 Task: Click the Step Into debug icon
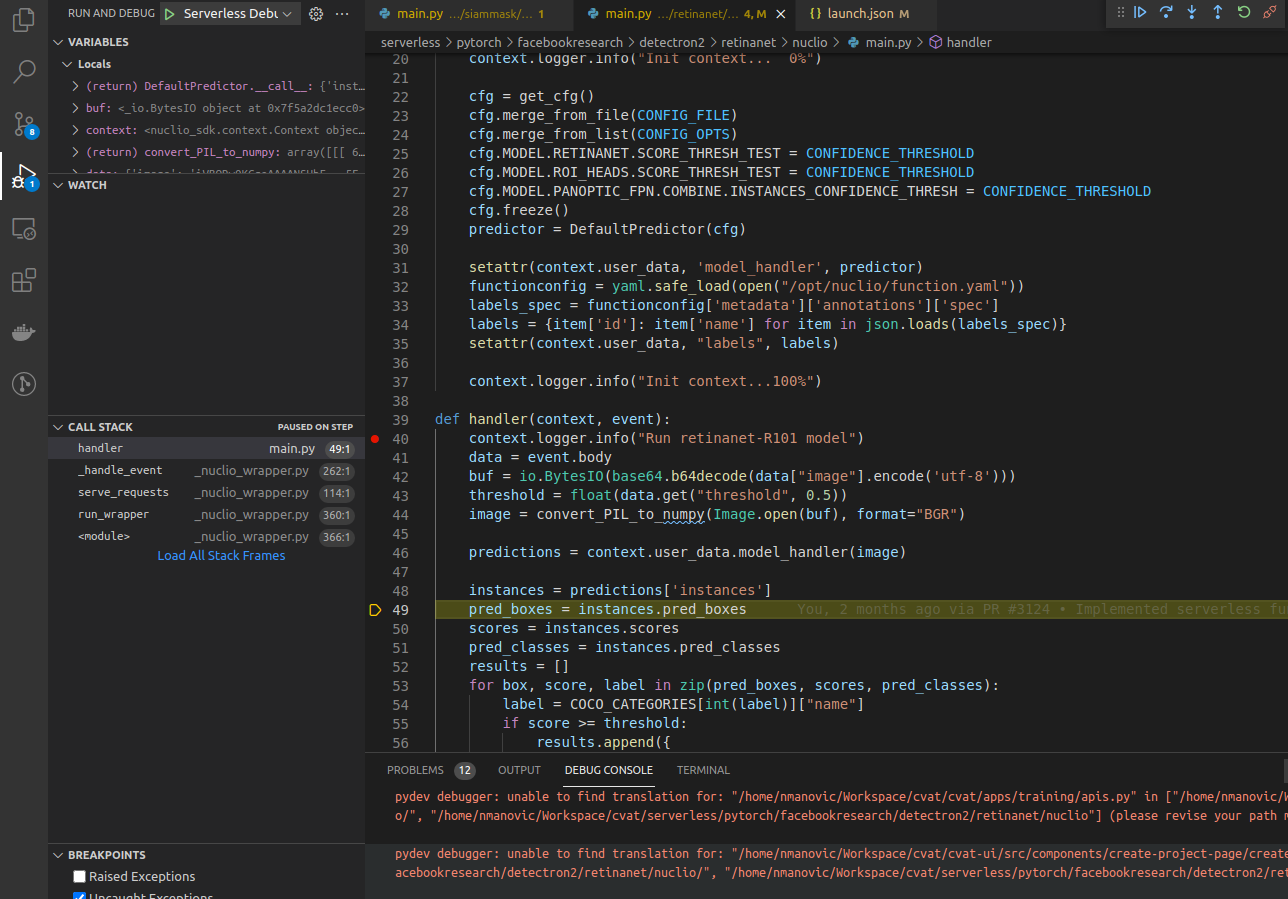point(1191,12)
